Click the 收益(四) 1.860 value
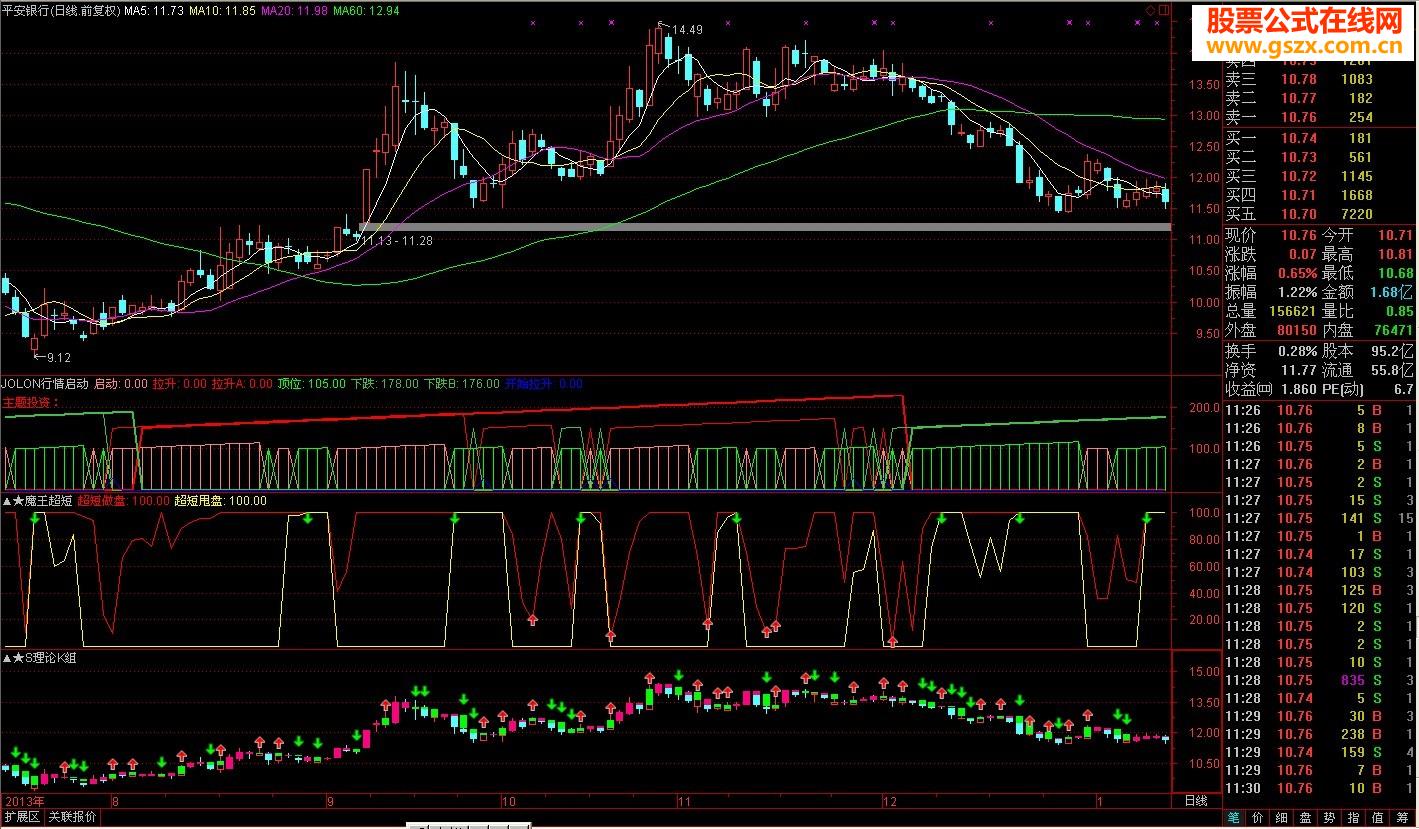The width and height of the screenshot is (1419, 829). (1298, 389)
